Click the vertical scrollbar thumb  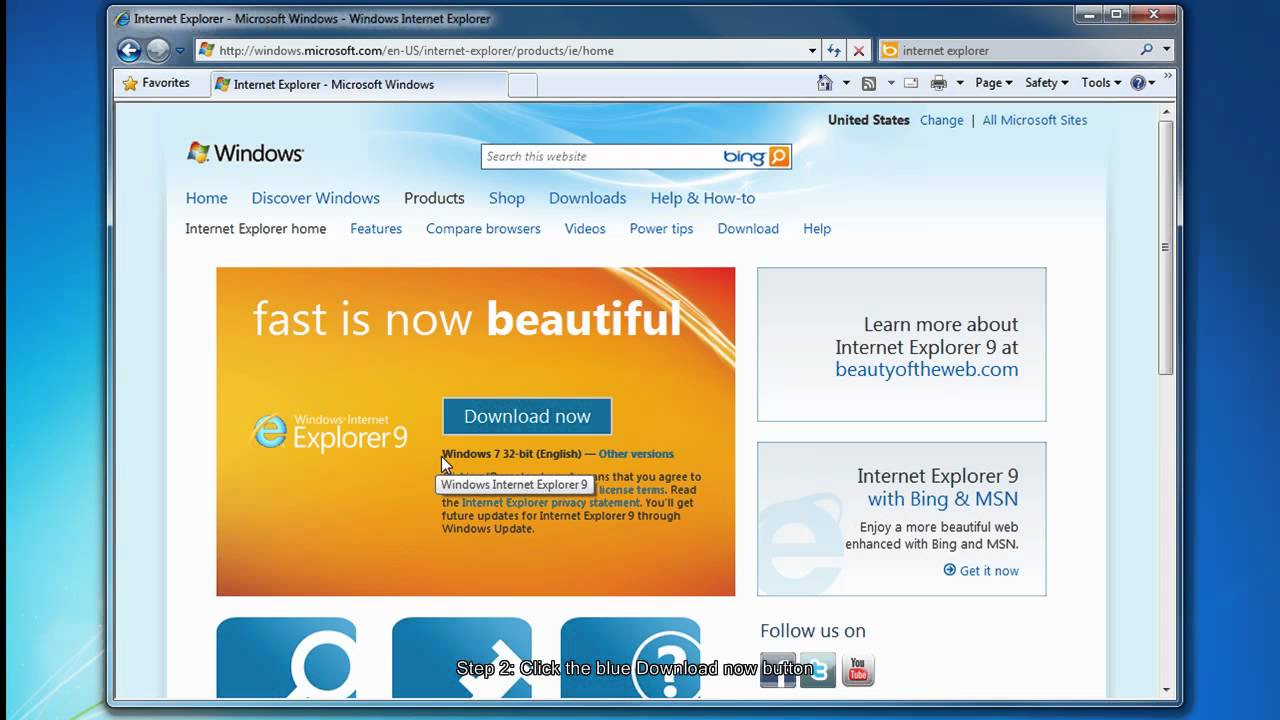click(x=1165, y=247)
